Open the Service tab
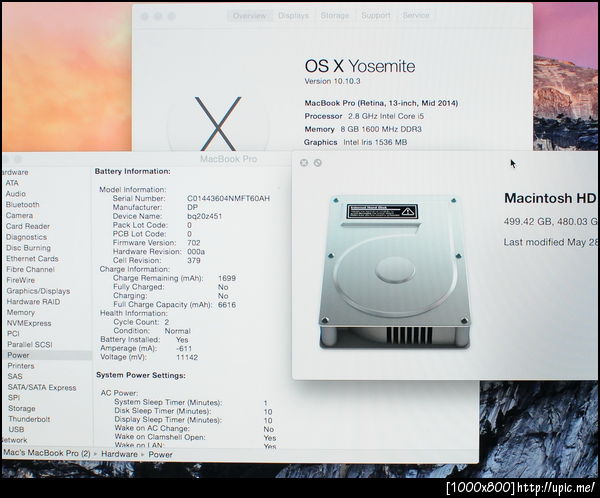 416,16
